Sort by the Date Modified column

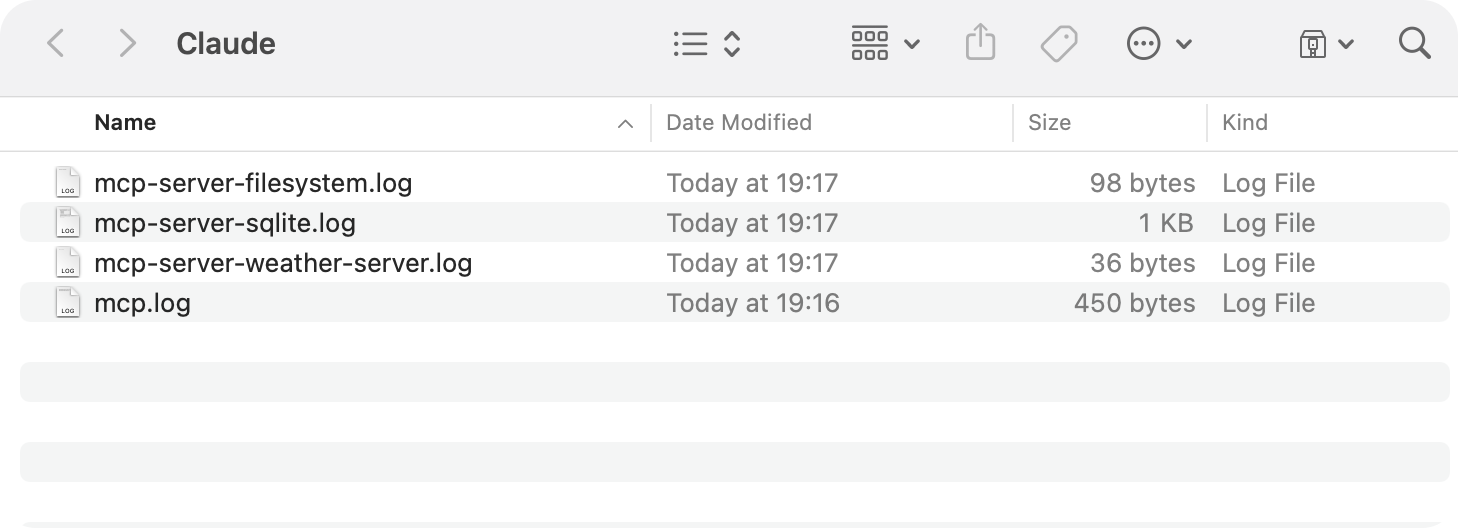coord(739,123)
